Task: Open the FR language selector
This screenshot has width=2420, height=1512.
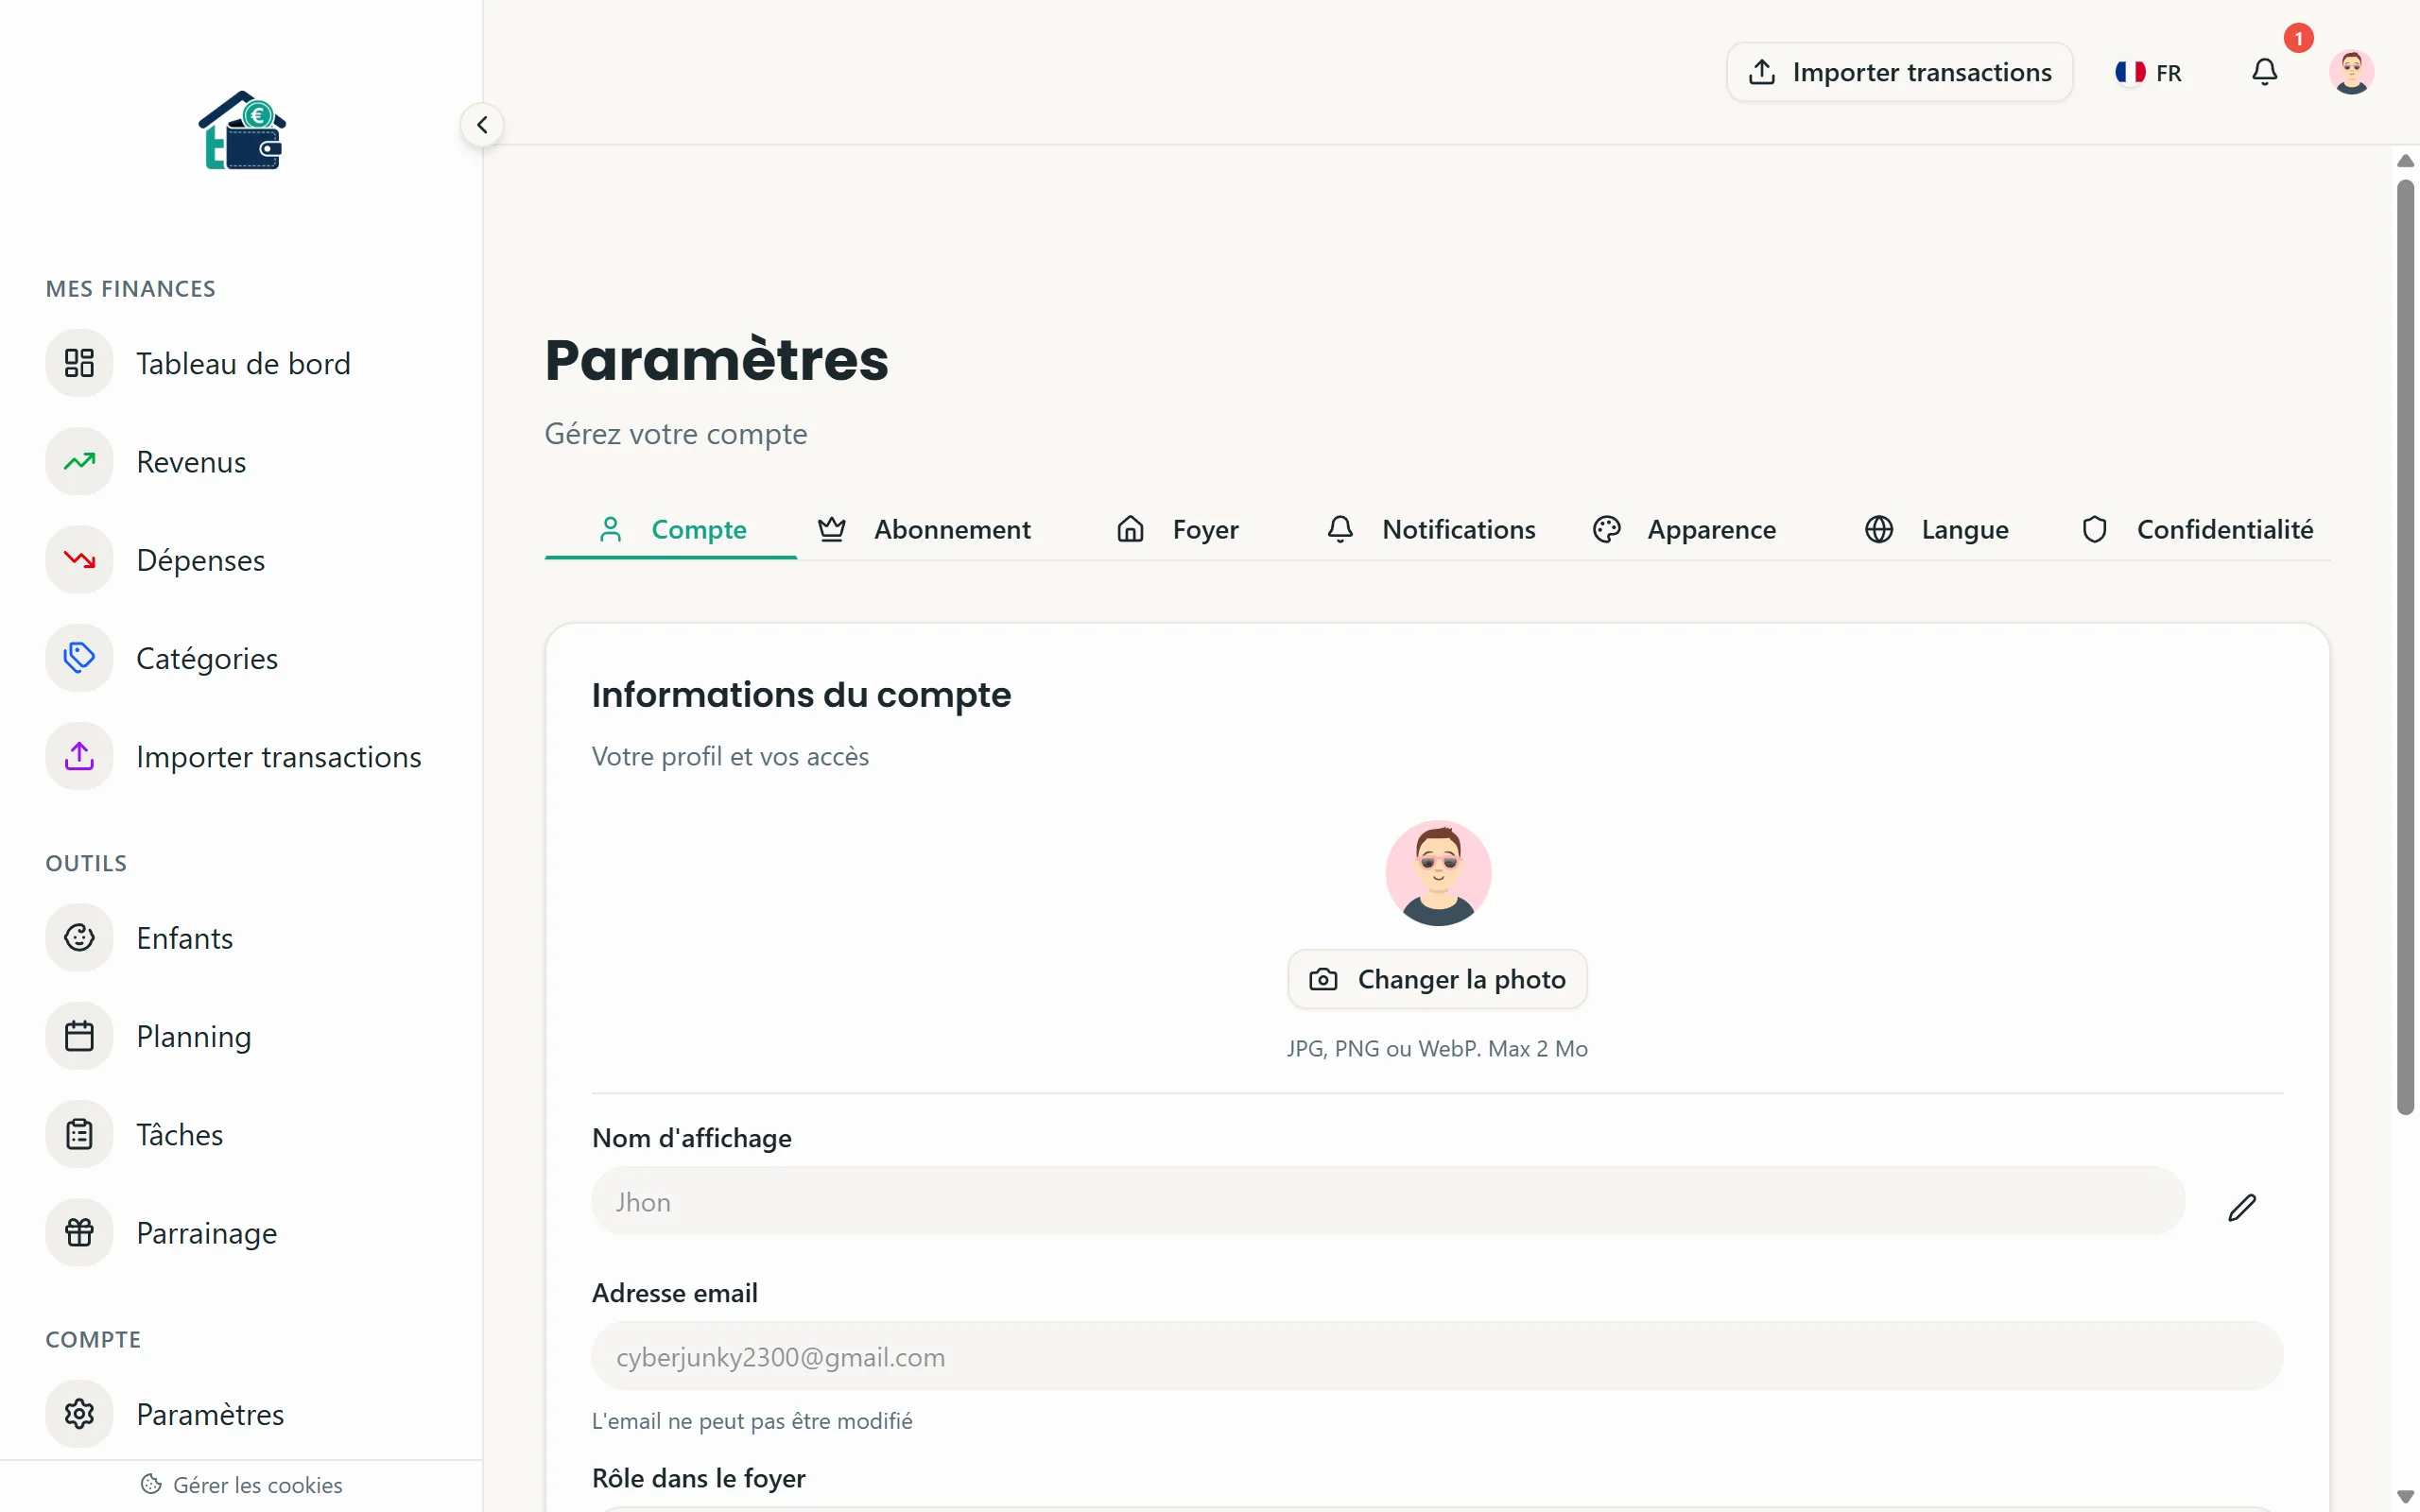Action: tap(2148, 72)
